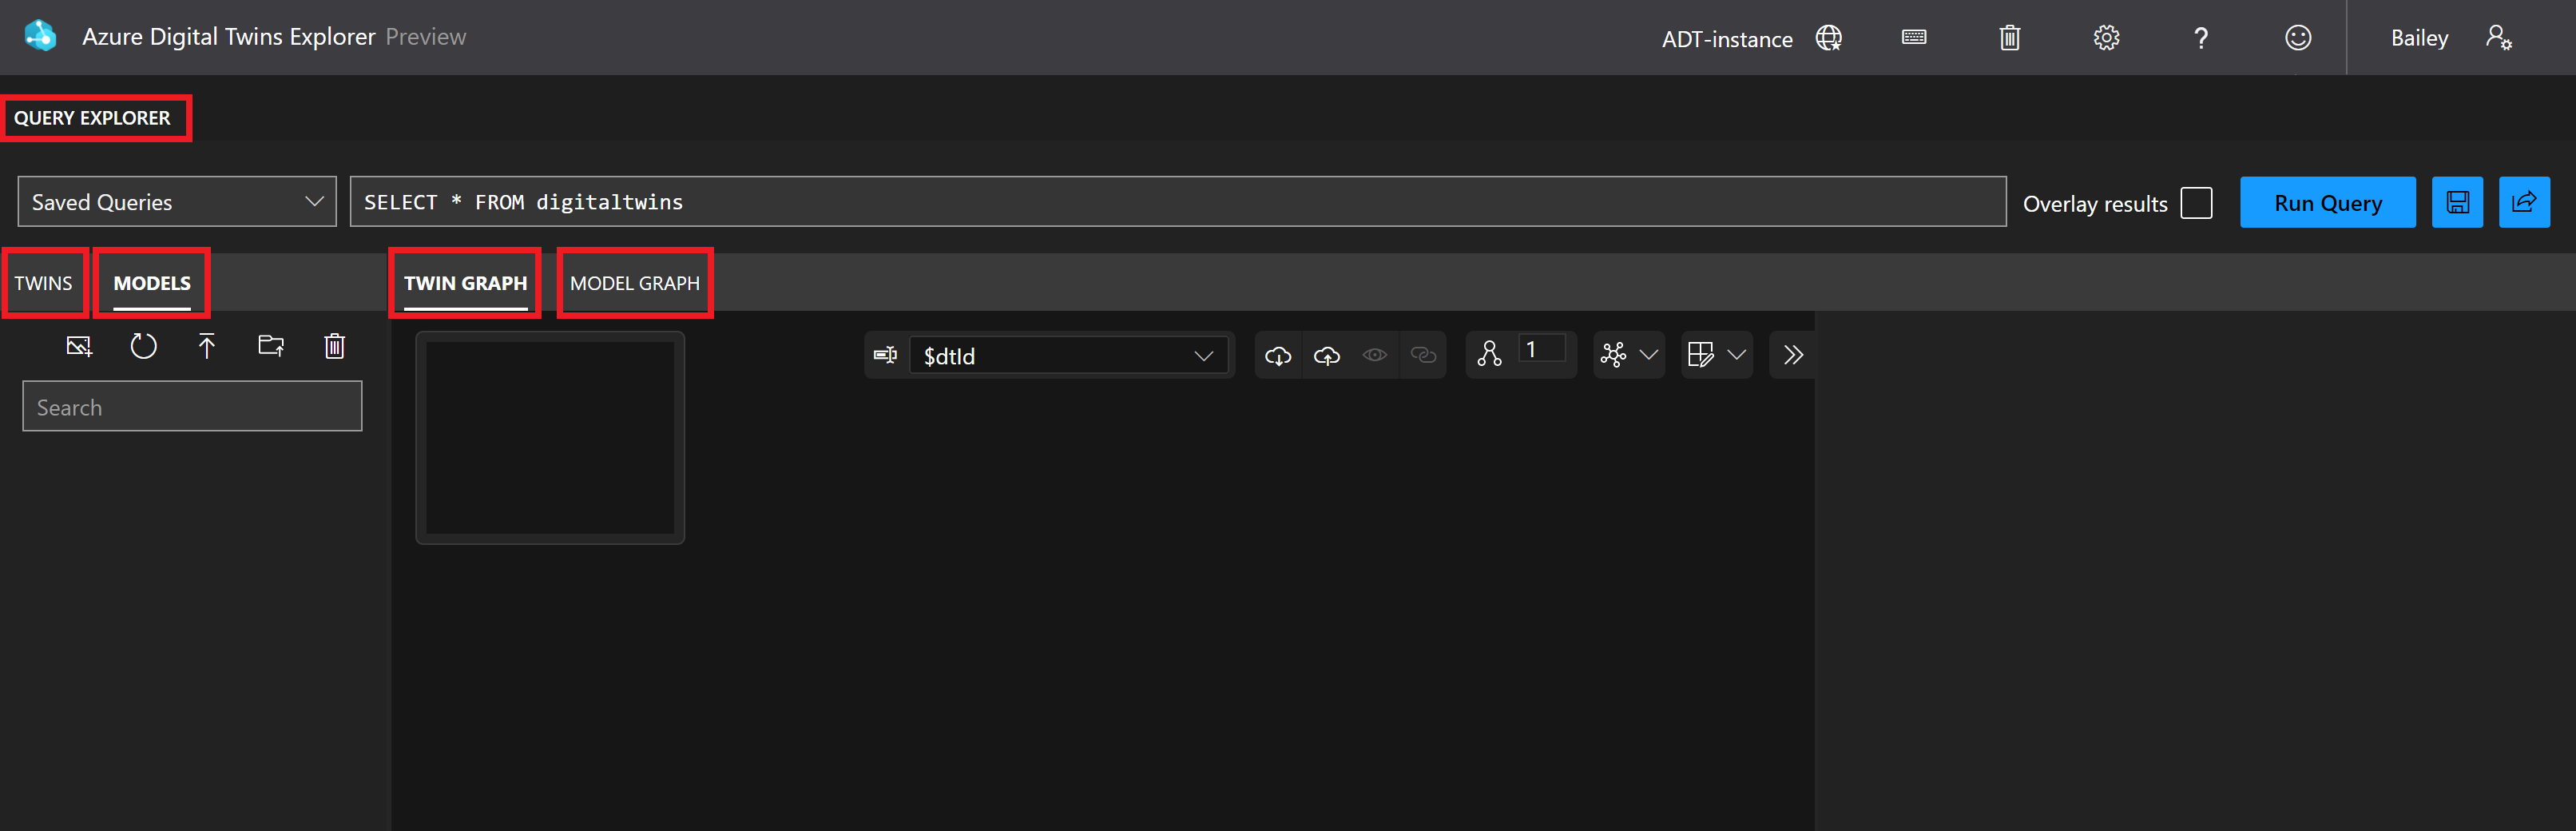The image size is (2576, 831).
Task: Click the graph minimap thumbnail
Action: point(550,438)
